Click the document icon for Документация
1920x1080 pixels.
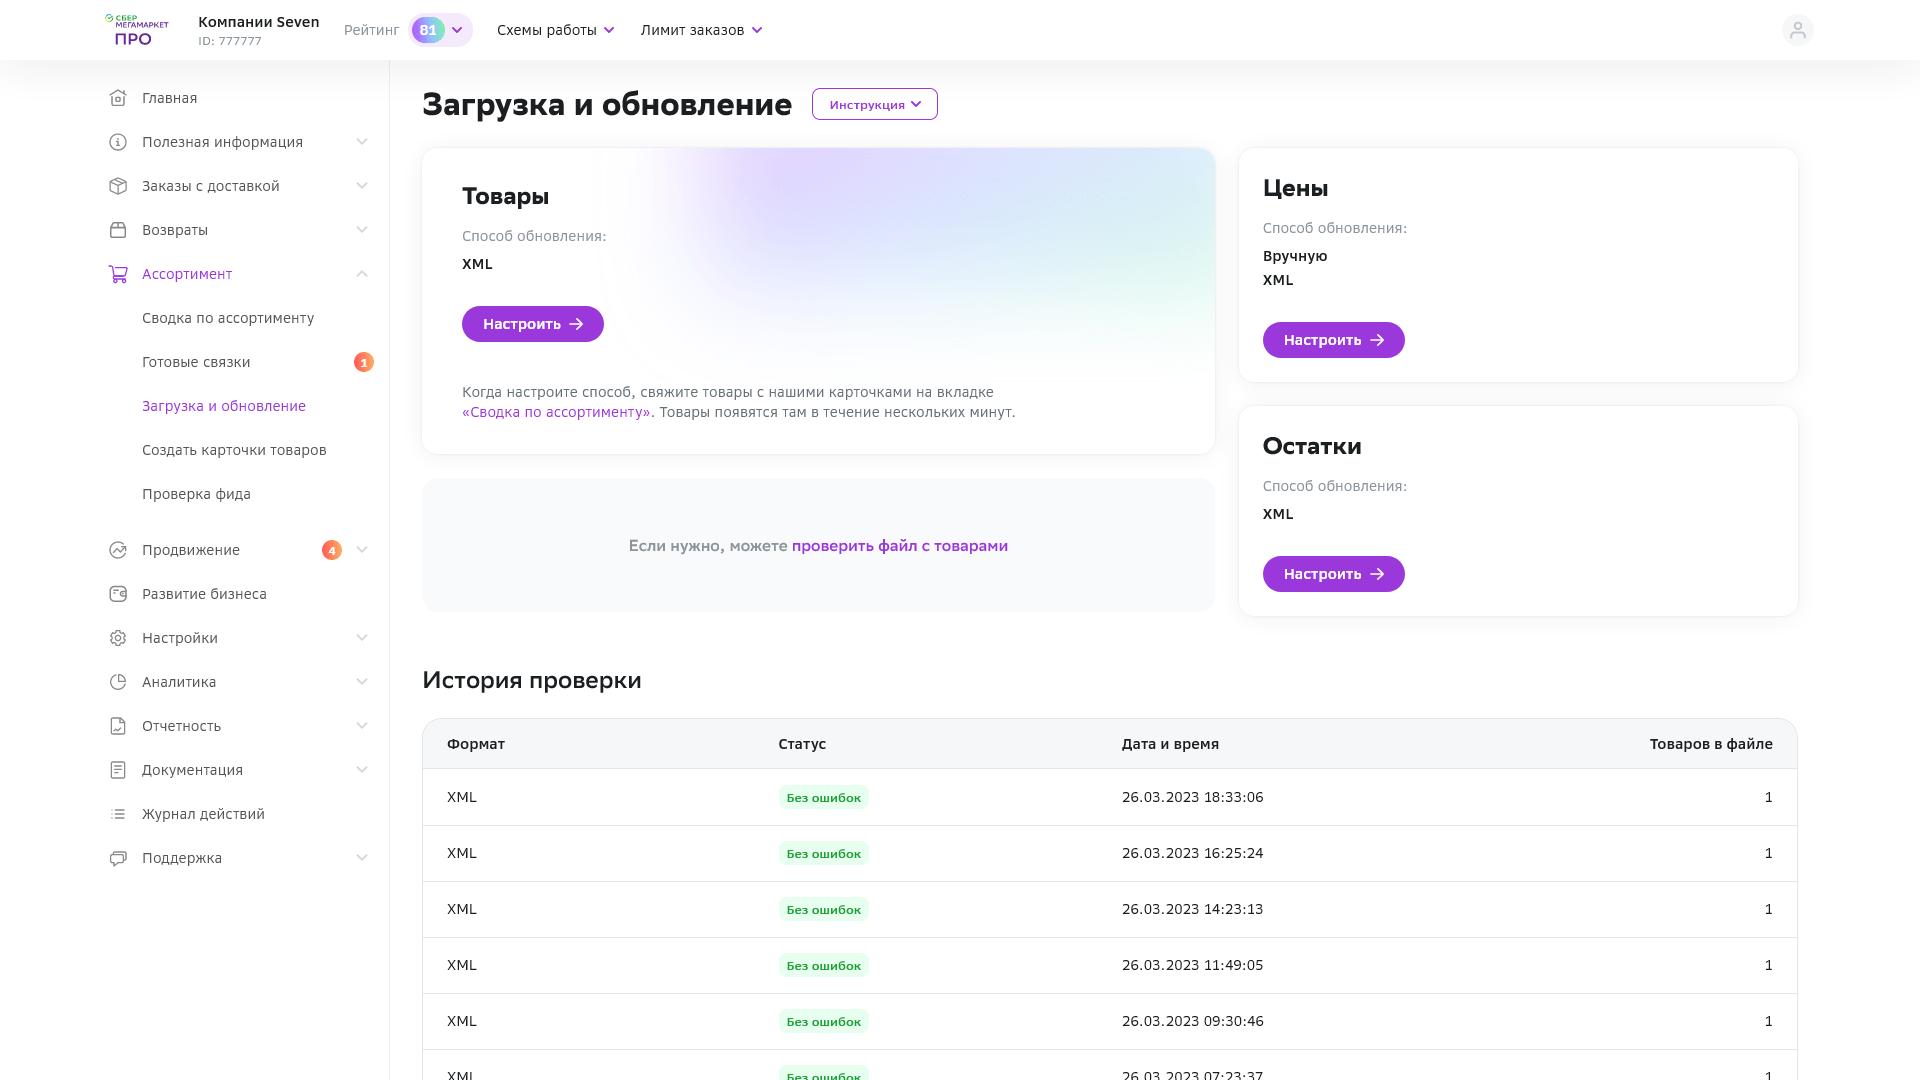coord(118,770)
